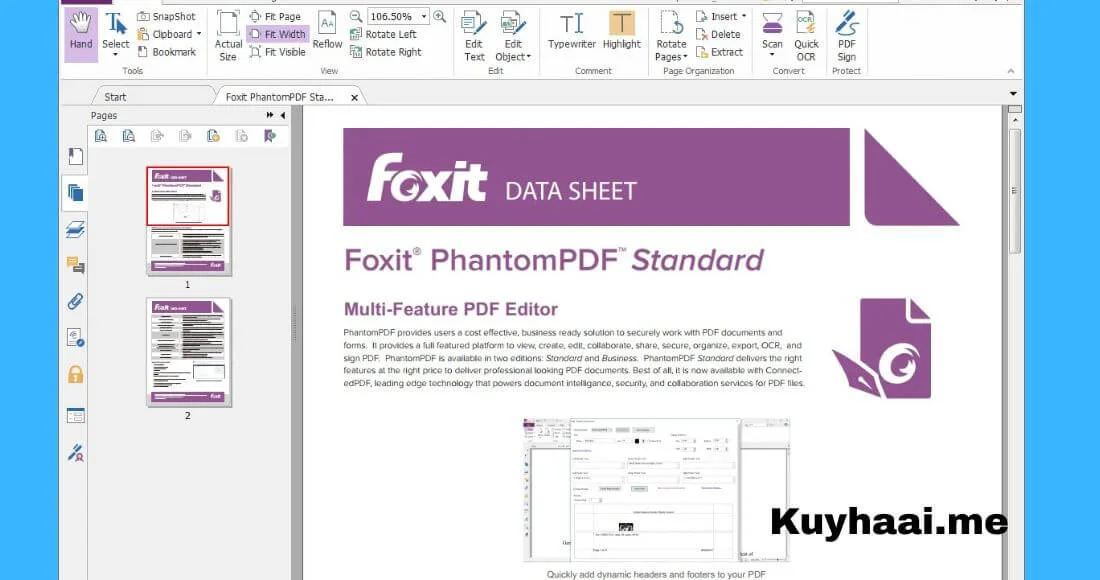
Task: Click Delete pages
Action: tap(718, 34)
